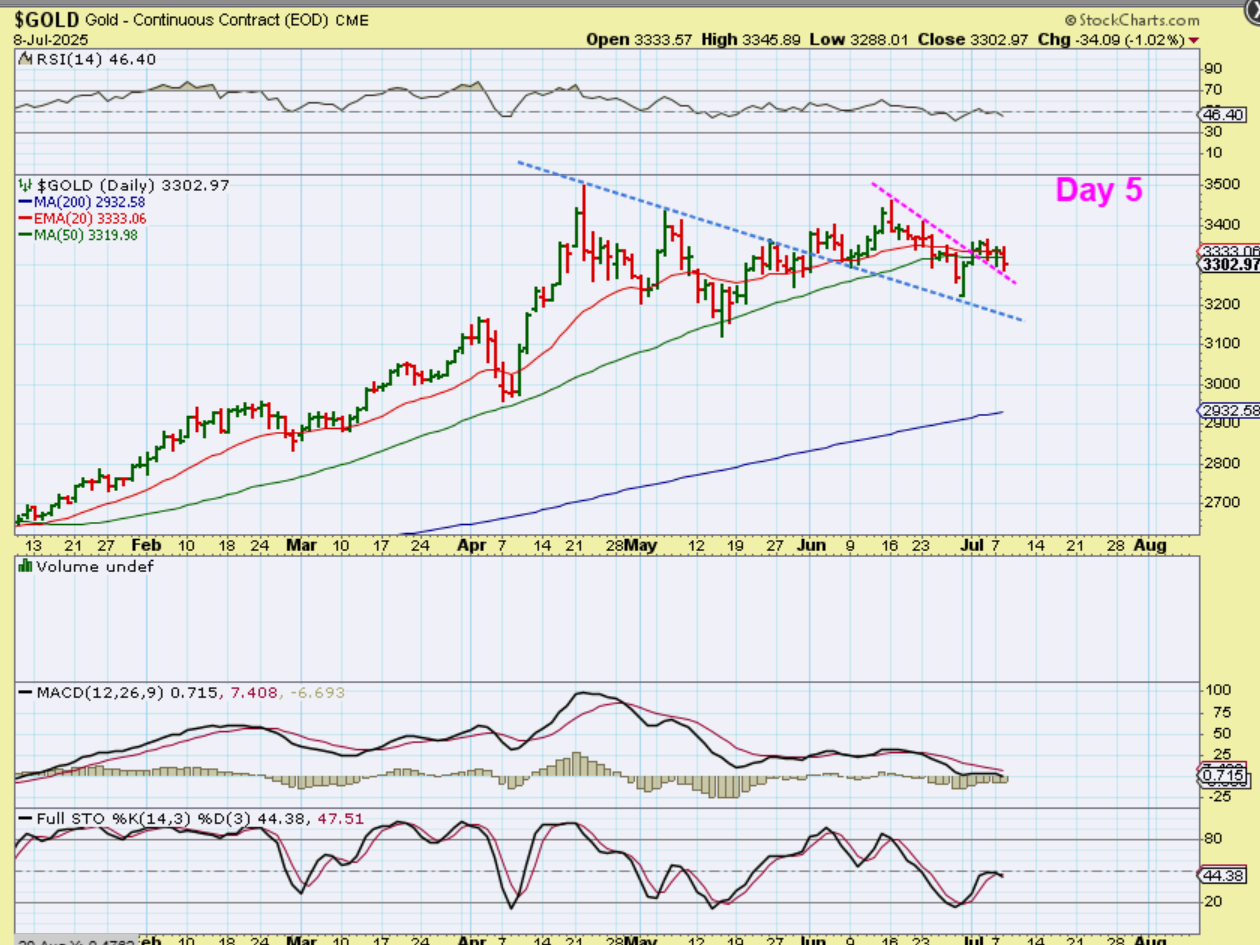This screenshot has width=1260, height=945.
Task: Select the $GOLD ticker title
Action: pos(46,19)
